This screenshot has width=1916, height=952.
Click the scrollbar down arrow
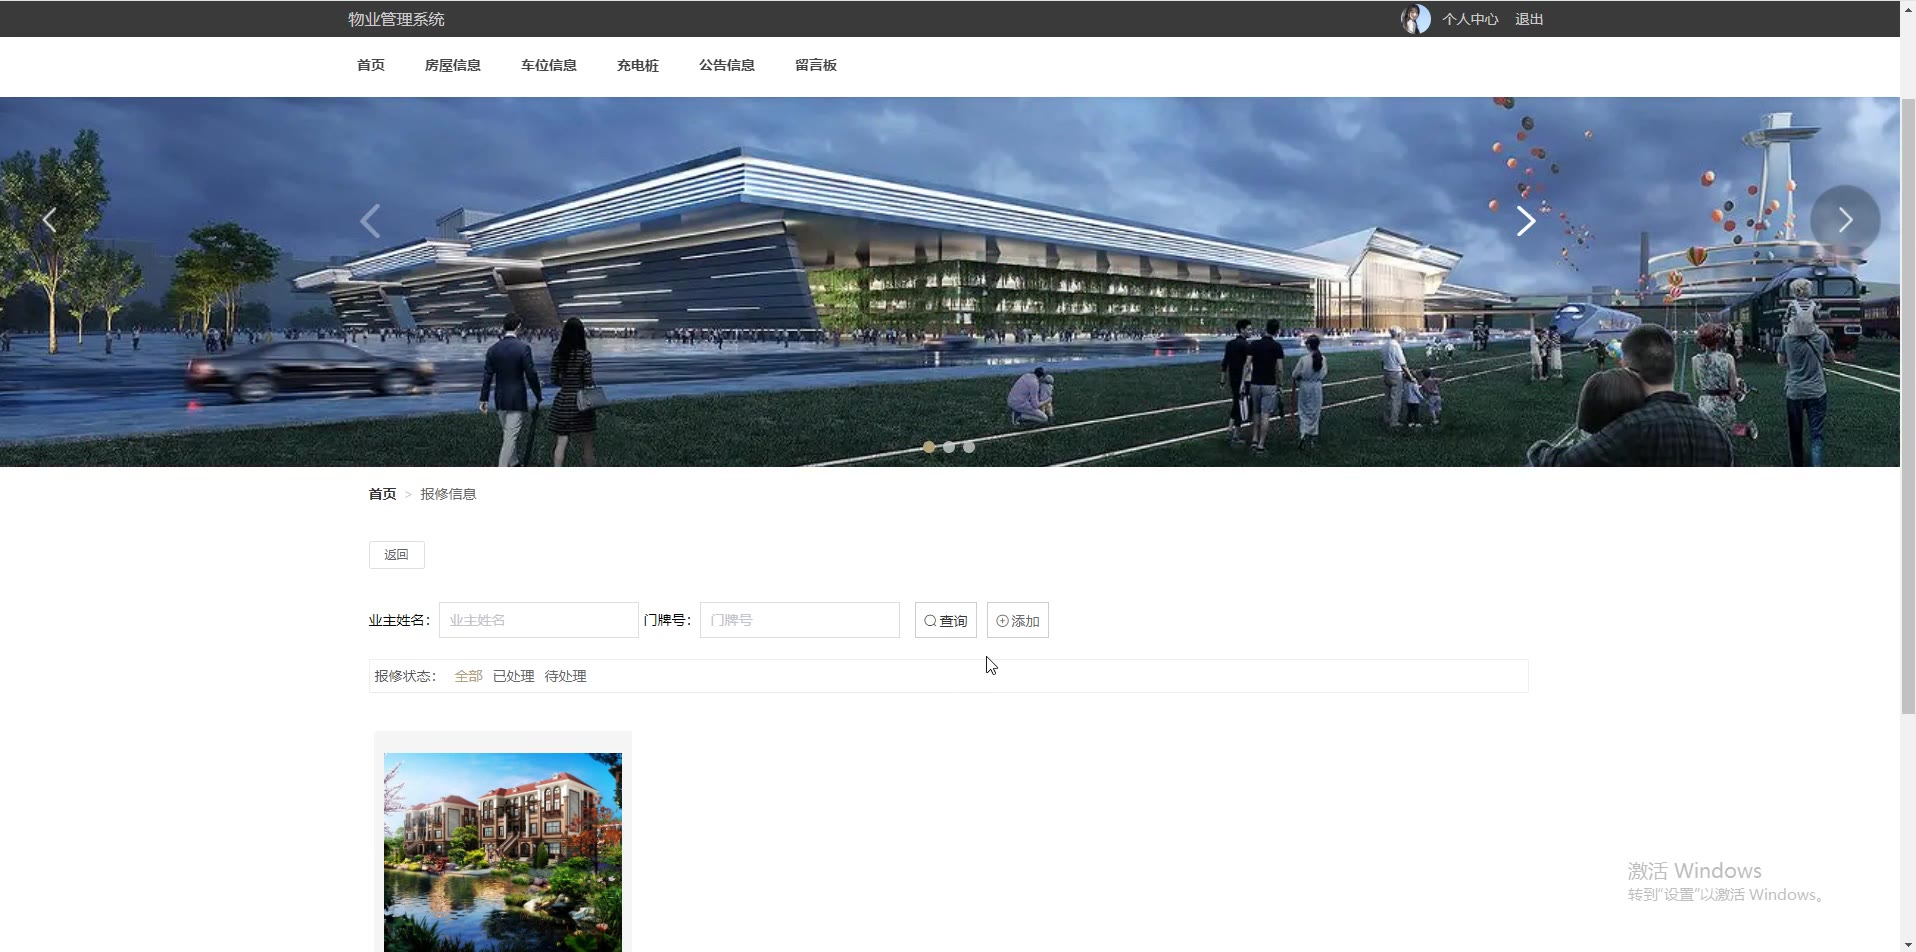[1908, 944]
